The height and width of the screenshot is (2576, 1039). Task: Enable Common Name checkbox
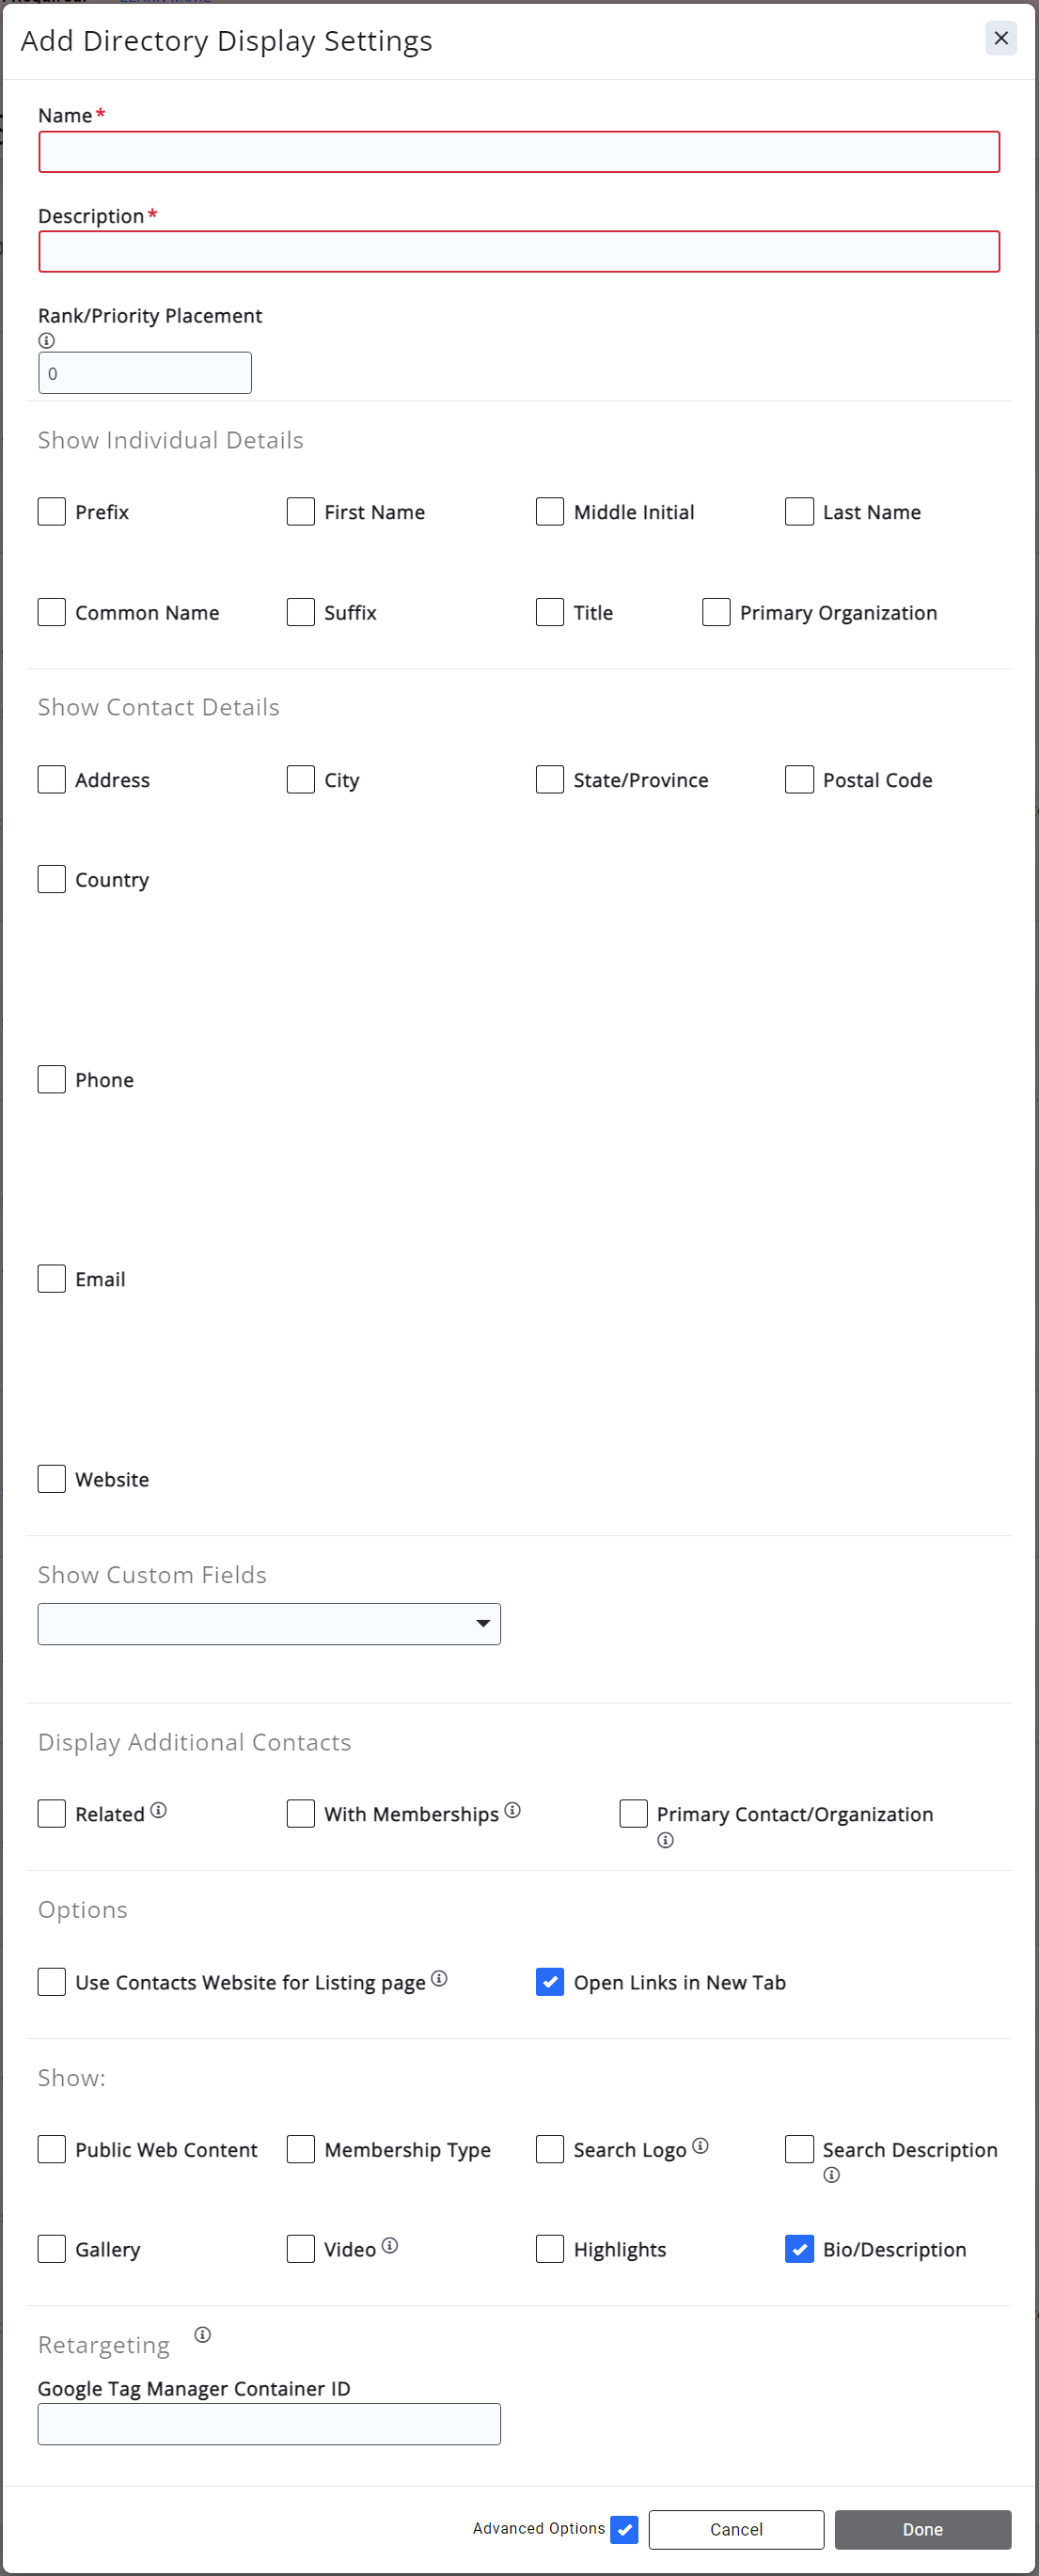coord(52,612)
